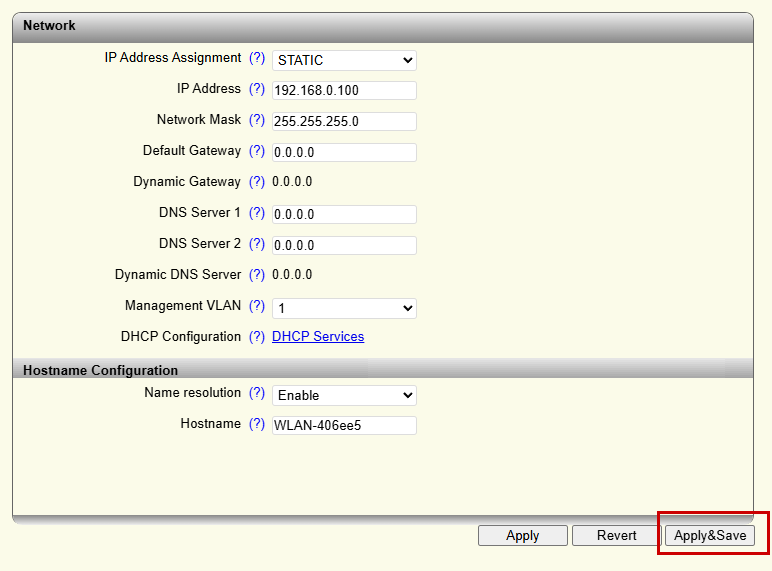Open help for Network Mask field
This screenshot has width=772, height=571.
point(257,121)
